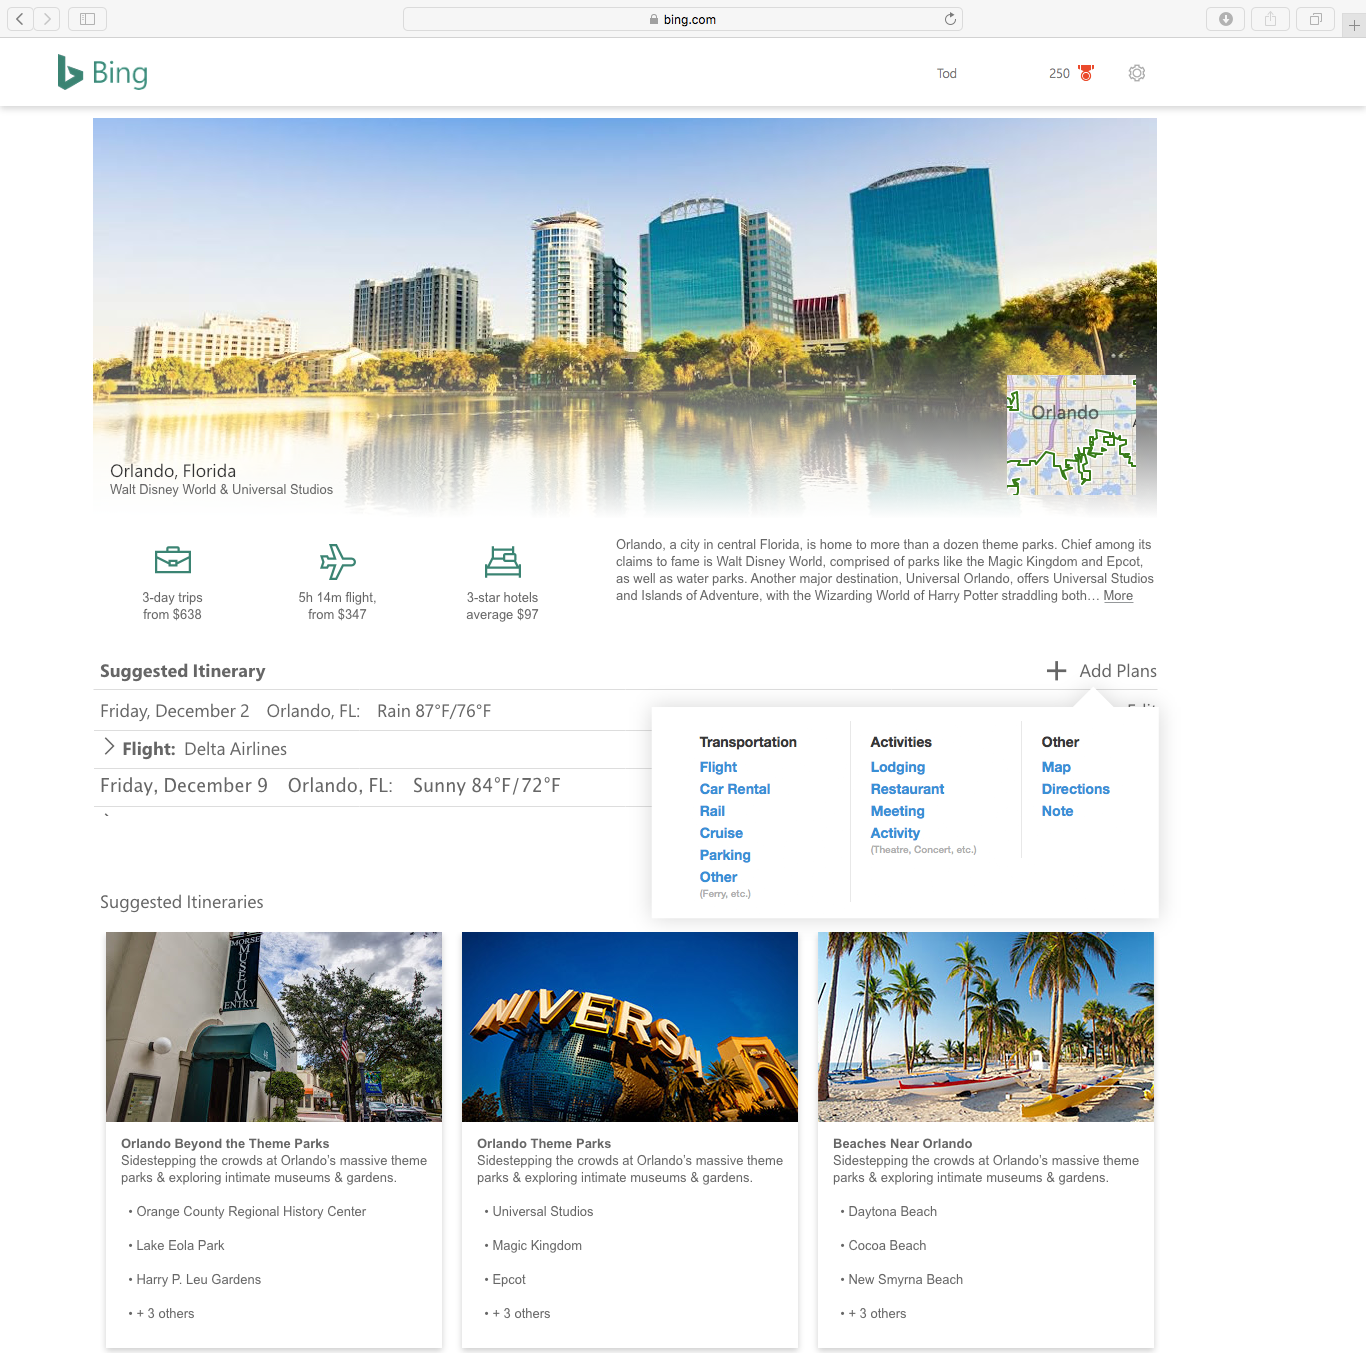
Task: Select Magic Kingdom list item
Action: (x=537, y=1245)
